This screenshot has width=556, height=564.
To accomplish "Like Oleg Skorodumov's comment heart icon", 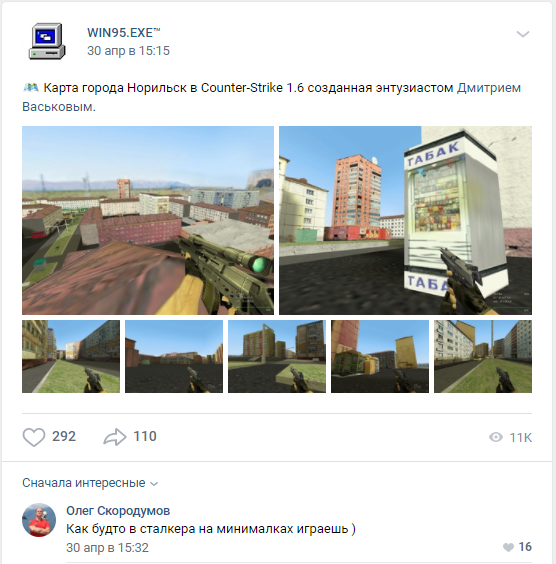I will click(508, 547).
